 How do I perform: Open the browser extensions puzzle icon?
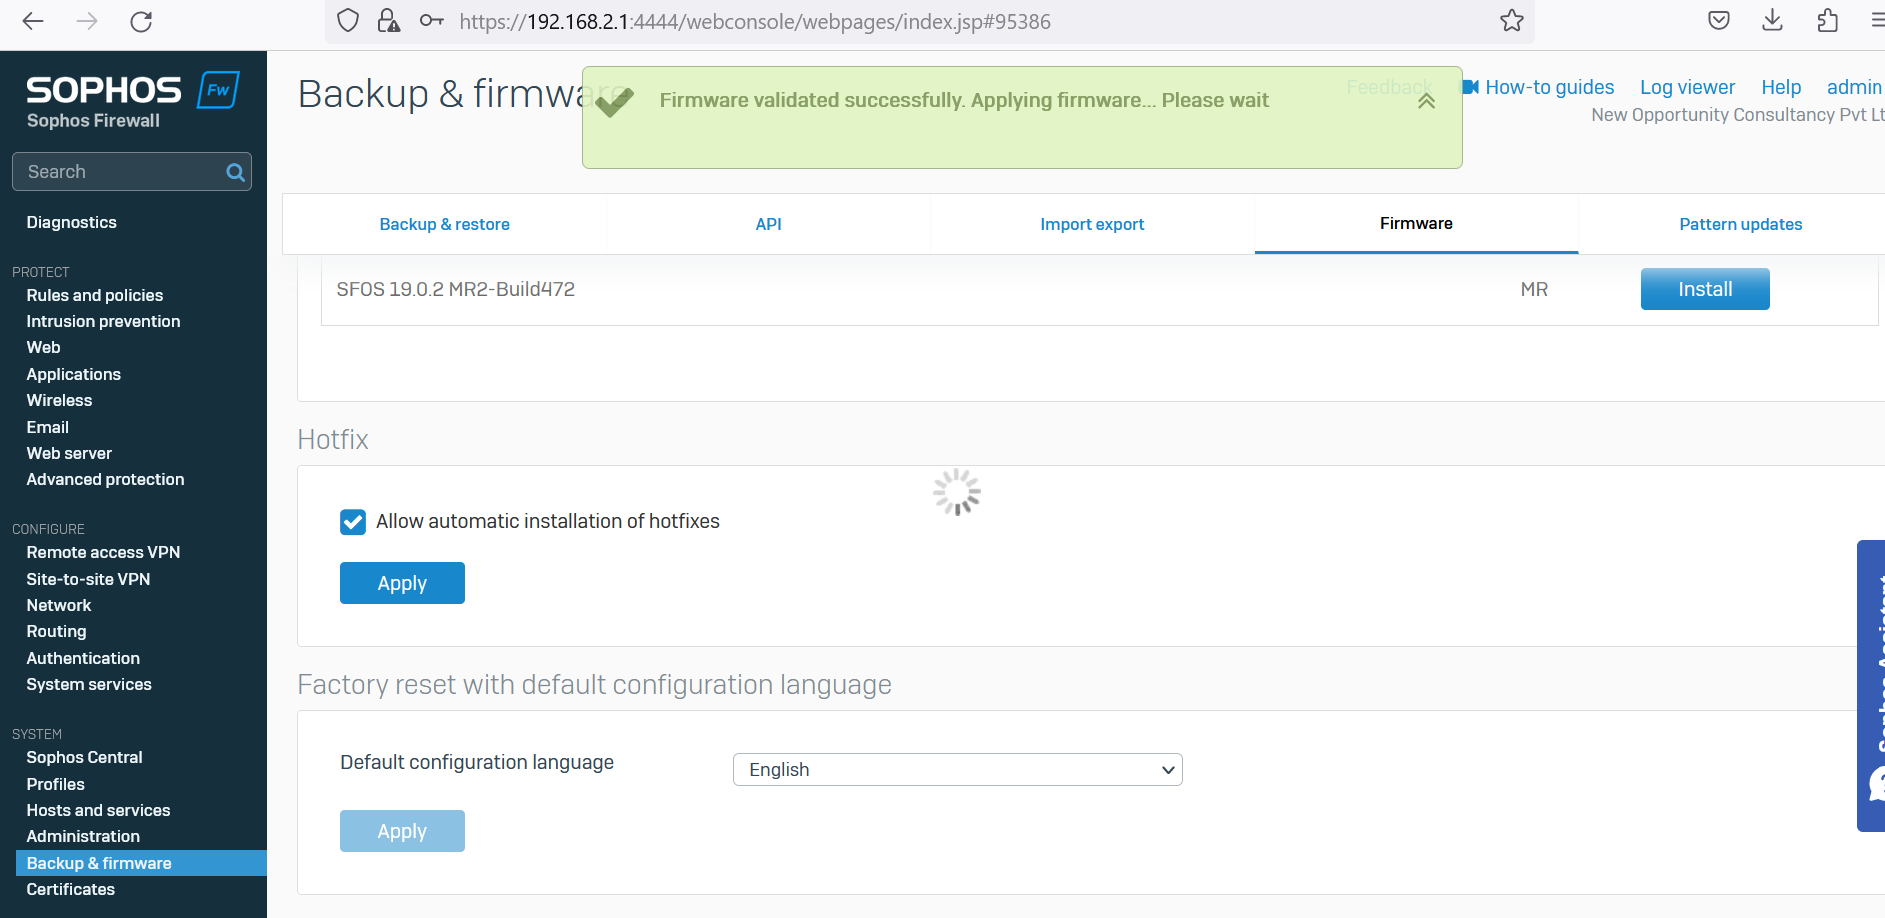pyautogui.click(x=1827, y=21)
